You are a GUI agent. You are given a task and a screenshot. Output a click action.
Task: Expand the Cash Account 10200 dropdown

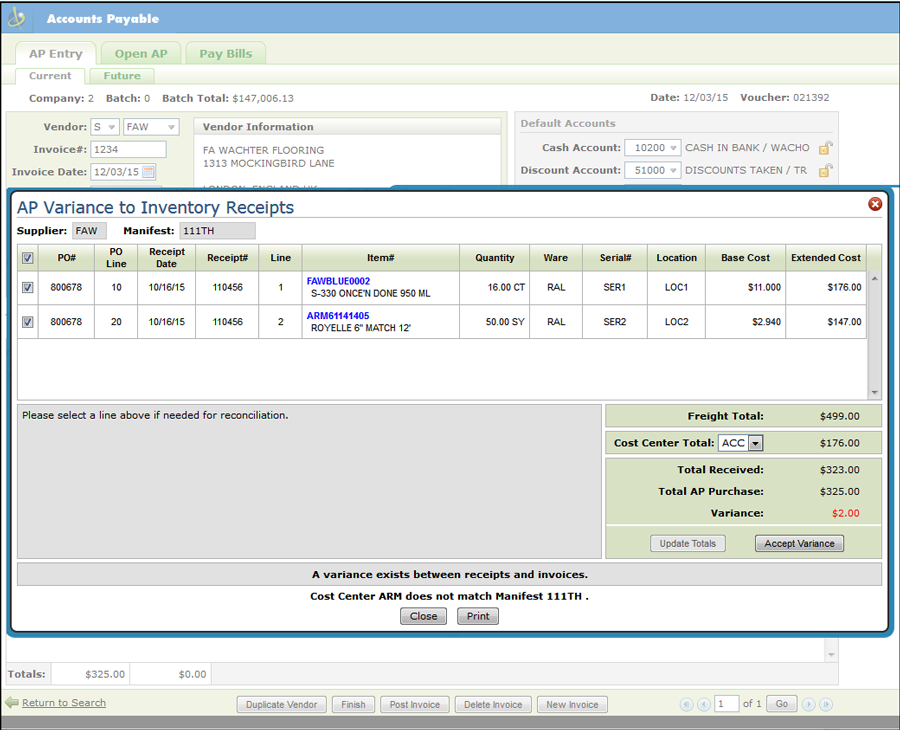coord(673,148)
